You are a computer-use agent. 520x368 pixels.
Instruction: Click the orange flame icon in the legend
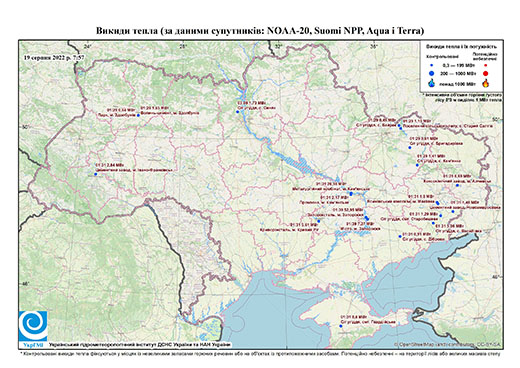click(486, 83)
